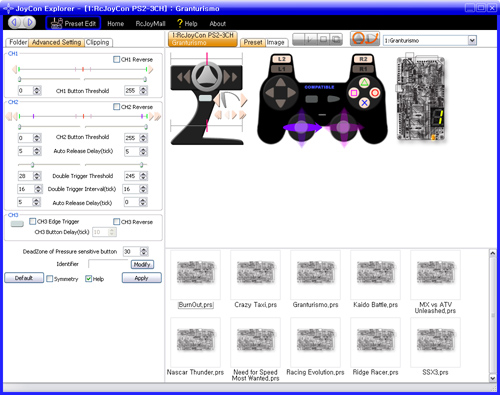Toggle the CH3 Edge Trigger checkbox
500x395 pixels.
(x=32, y=221)
